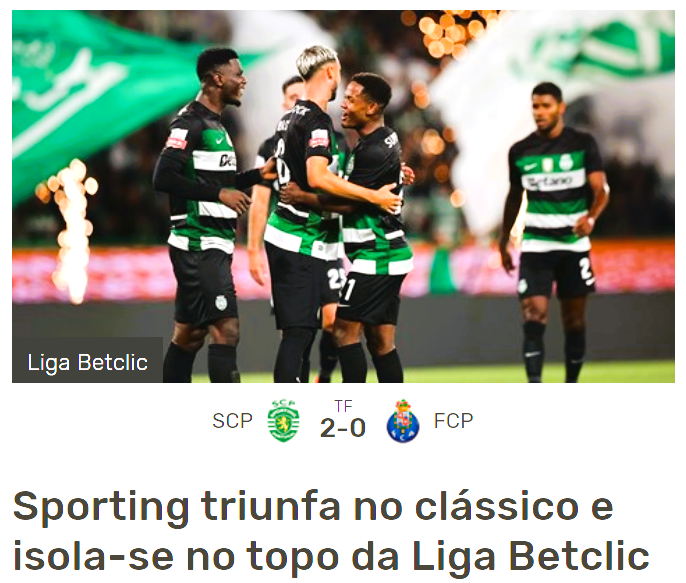Open headline 'Sporting triunfa no clássico e'
Screen dimensions: 686x583
coord(313,506)
